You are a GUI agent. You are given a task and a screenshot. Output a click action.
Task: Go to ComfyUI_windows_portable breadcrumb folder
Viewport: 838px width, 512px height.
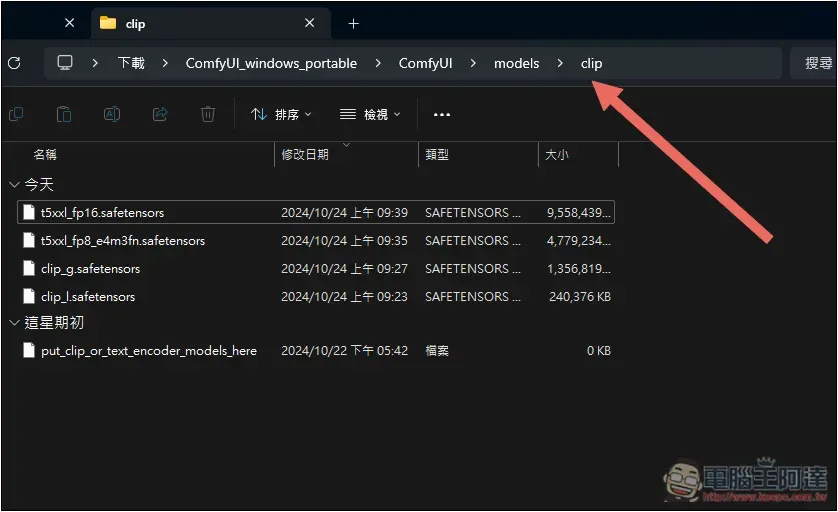(x=271, y=63)
